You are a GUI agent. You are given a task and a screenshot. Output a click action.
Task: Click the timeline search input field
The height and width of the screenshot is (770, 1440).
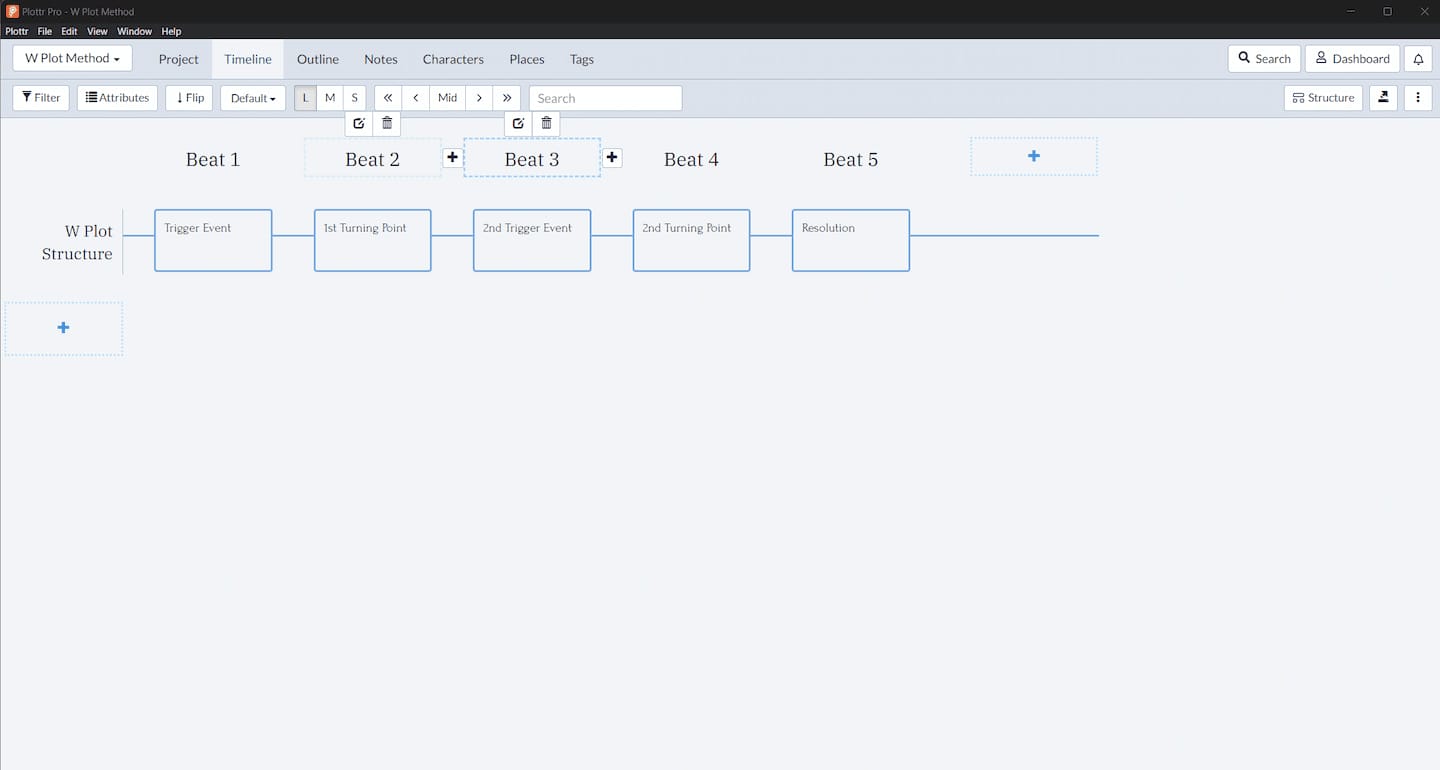click(605, 98)
